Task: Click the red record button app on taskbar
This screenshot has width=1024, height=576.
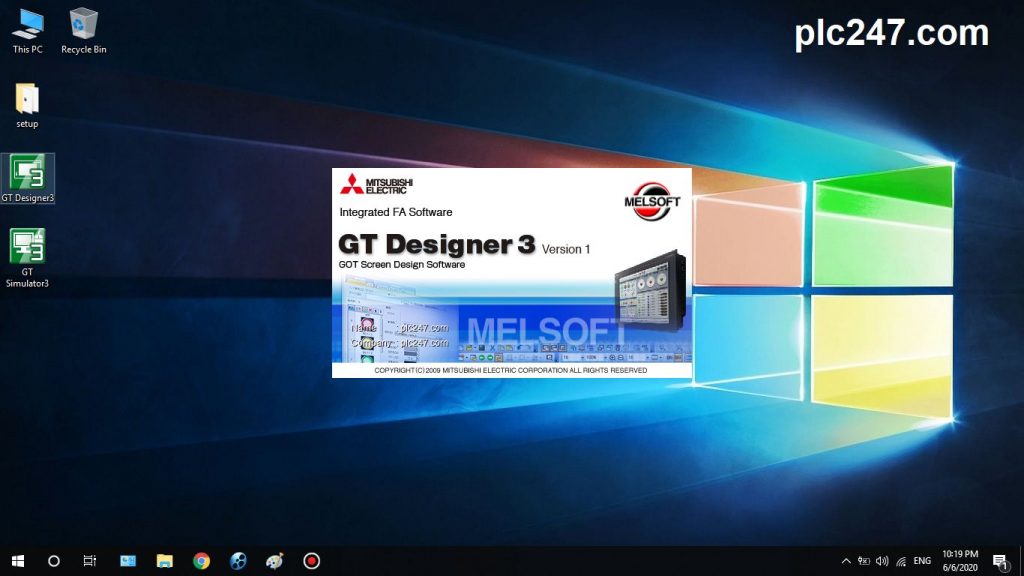Action: [x=312, y=561]
